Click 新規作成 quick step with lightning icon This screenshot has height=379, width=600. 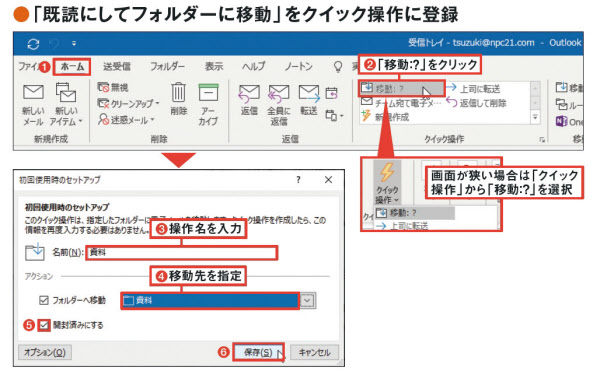[x=385, y=116]
